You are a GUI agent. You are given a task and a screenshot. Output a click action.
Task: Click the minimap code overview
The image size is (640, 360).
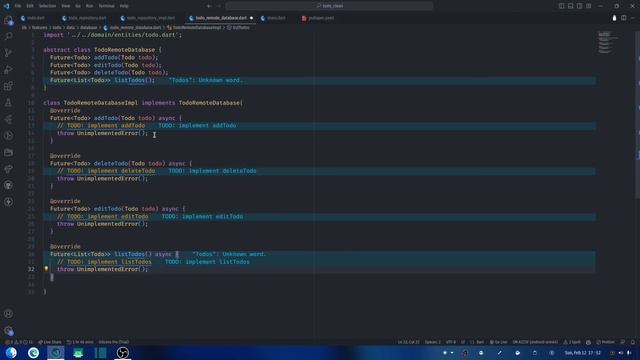pos(609,42)
